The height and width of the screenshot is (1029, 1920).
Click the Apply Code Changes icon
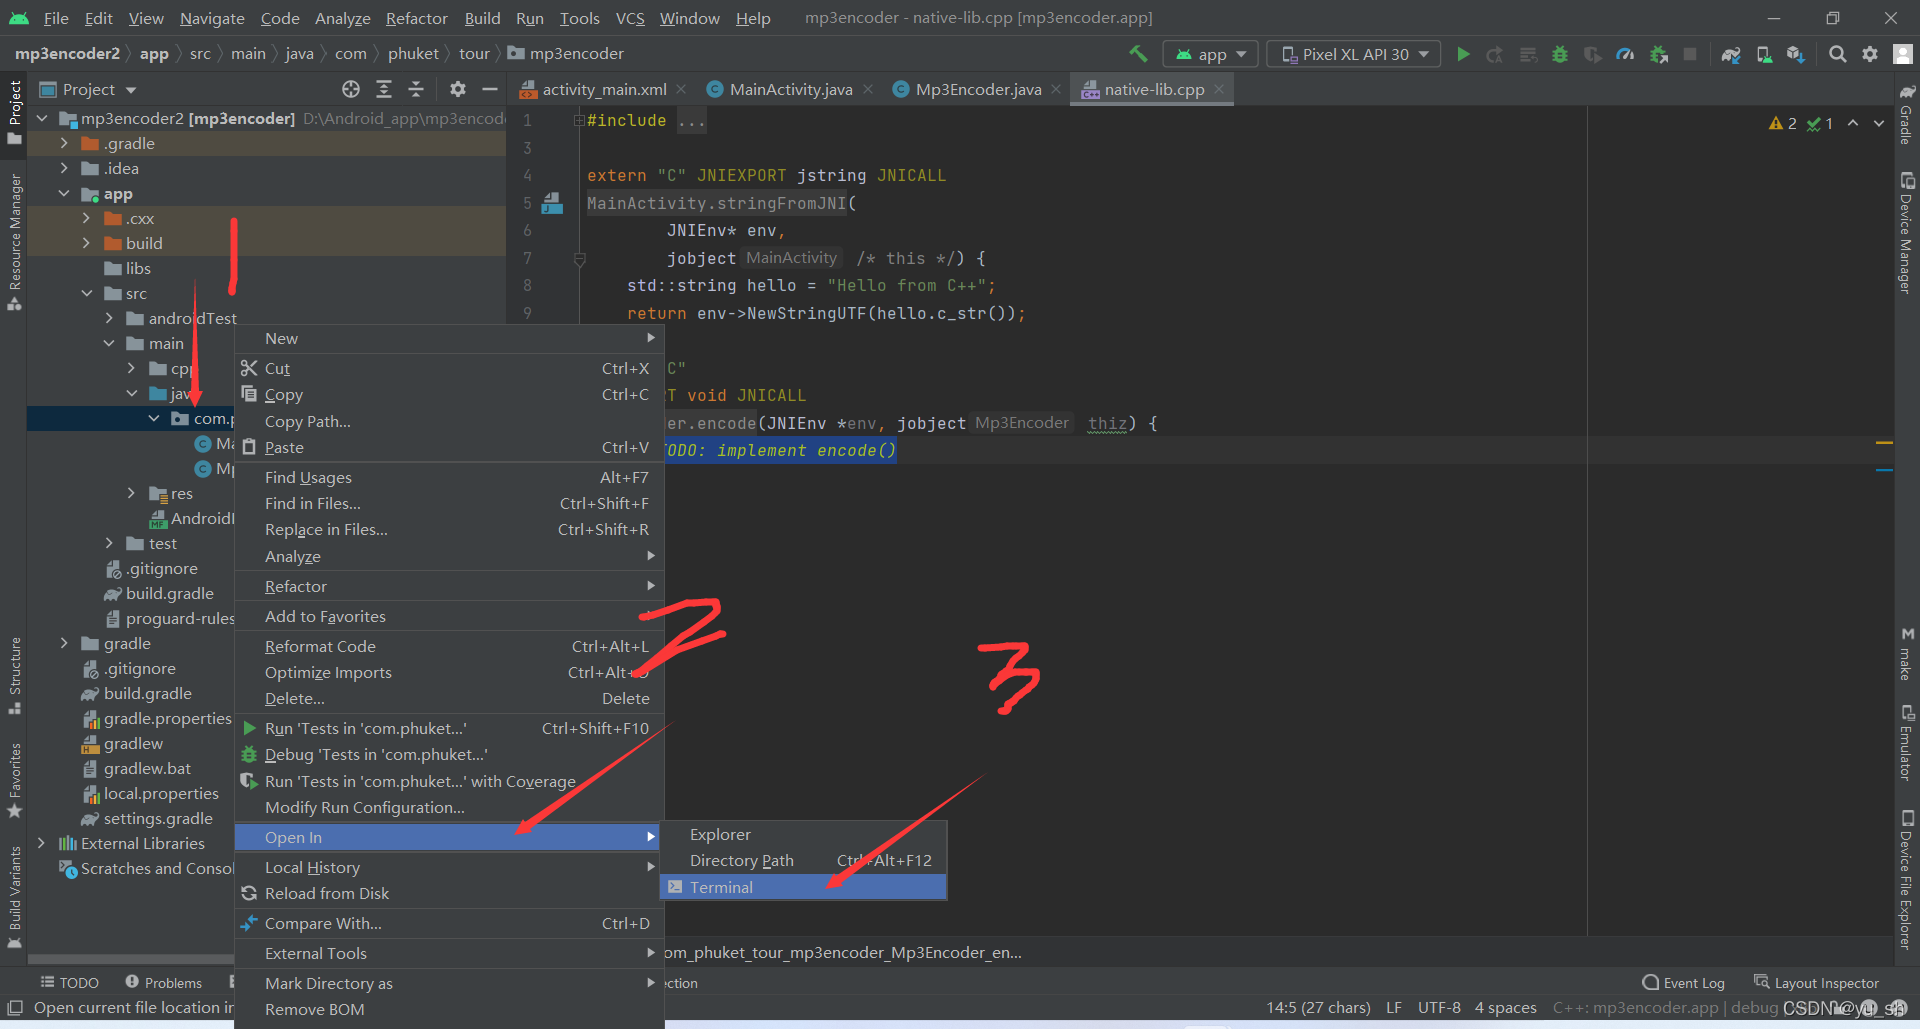(x=1528, y=54)
